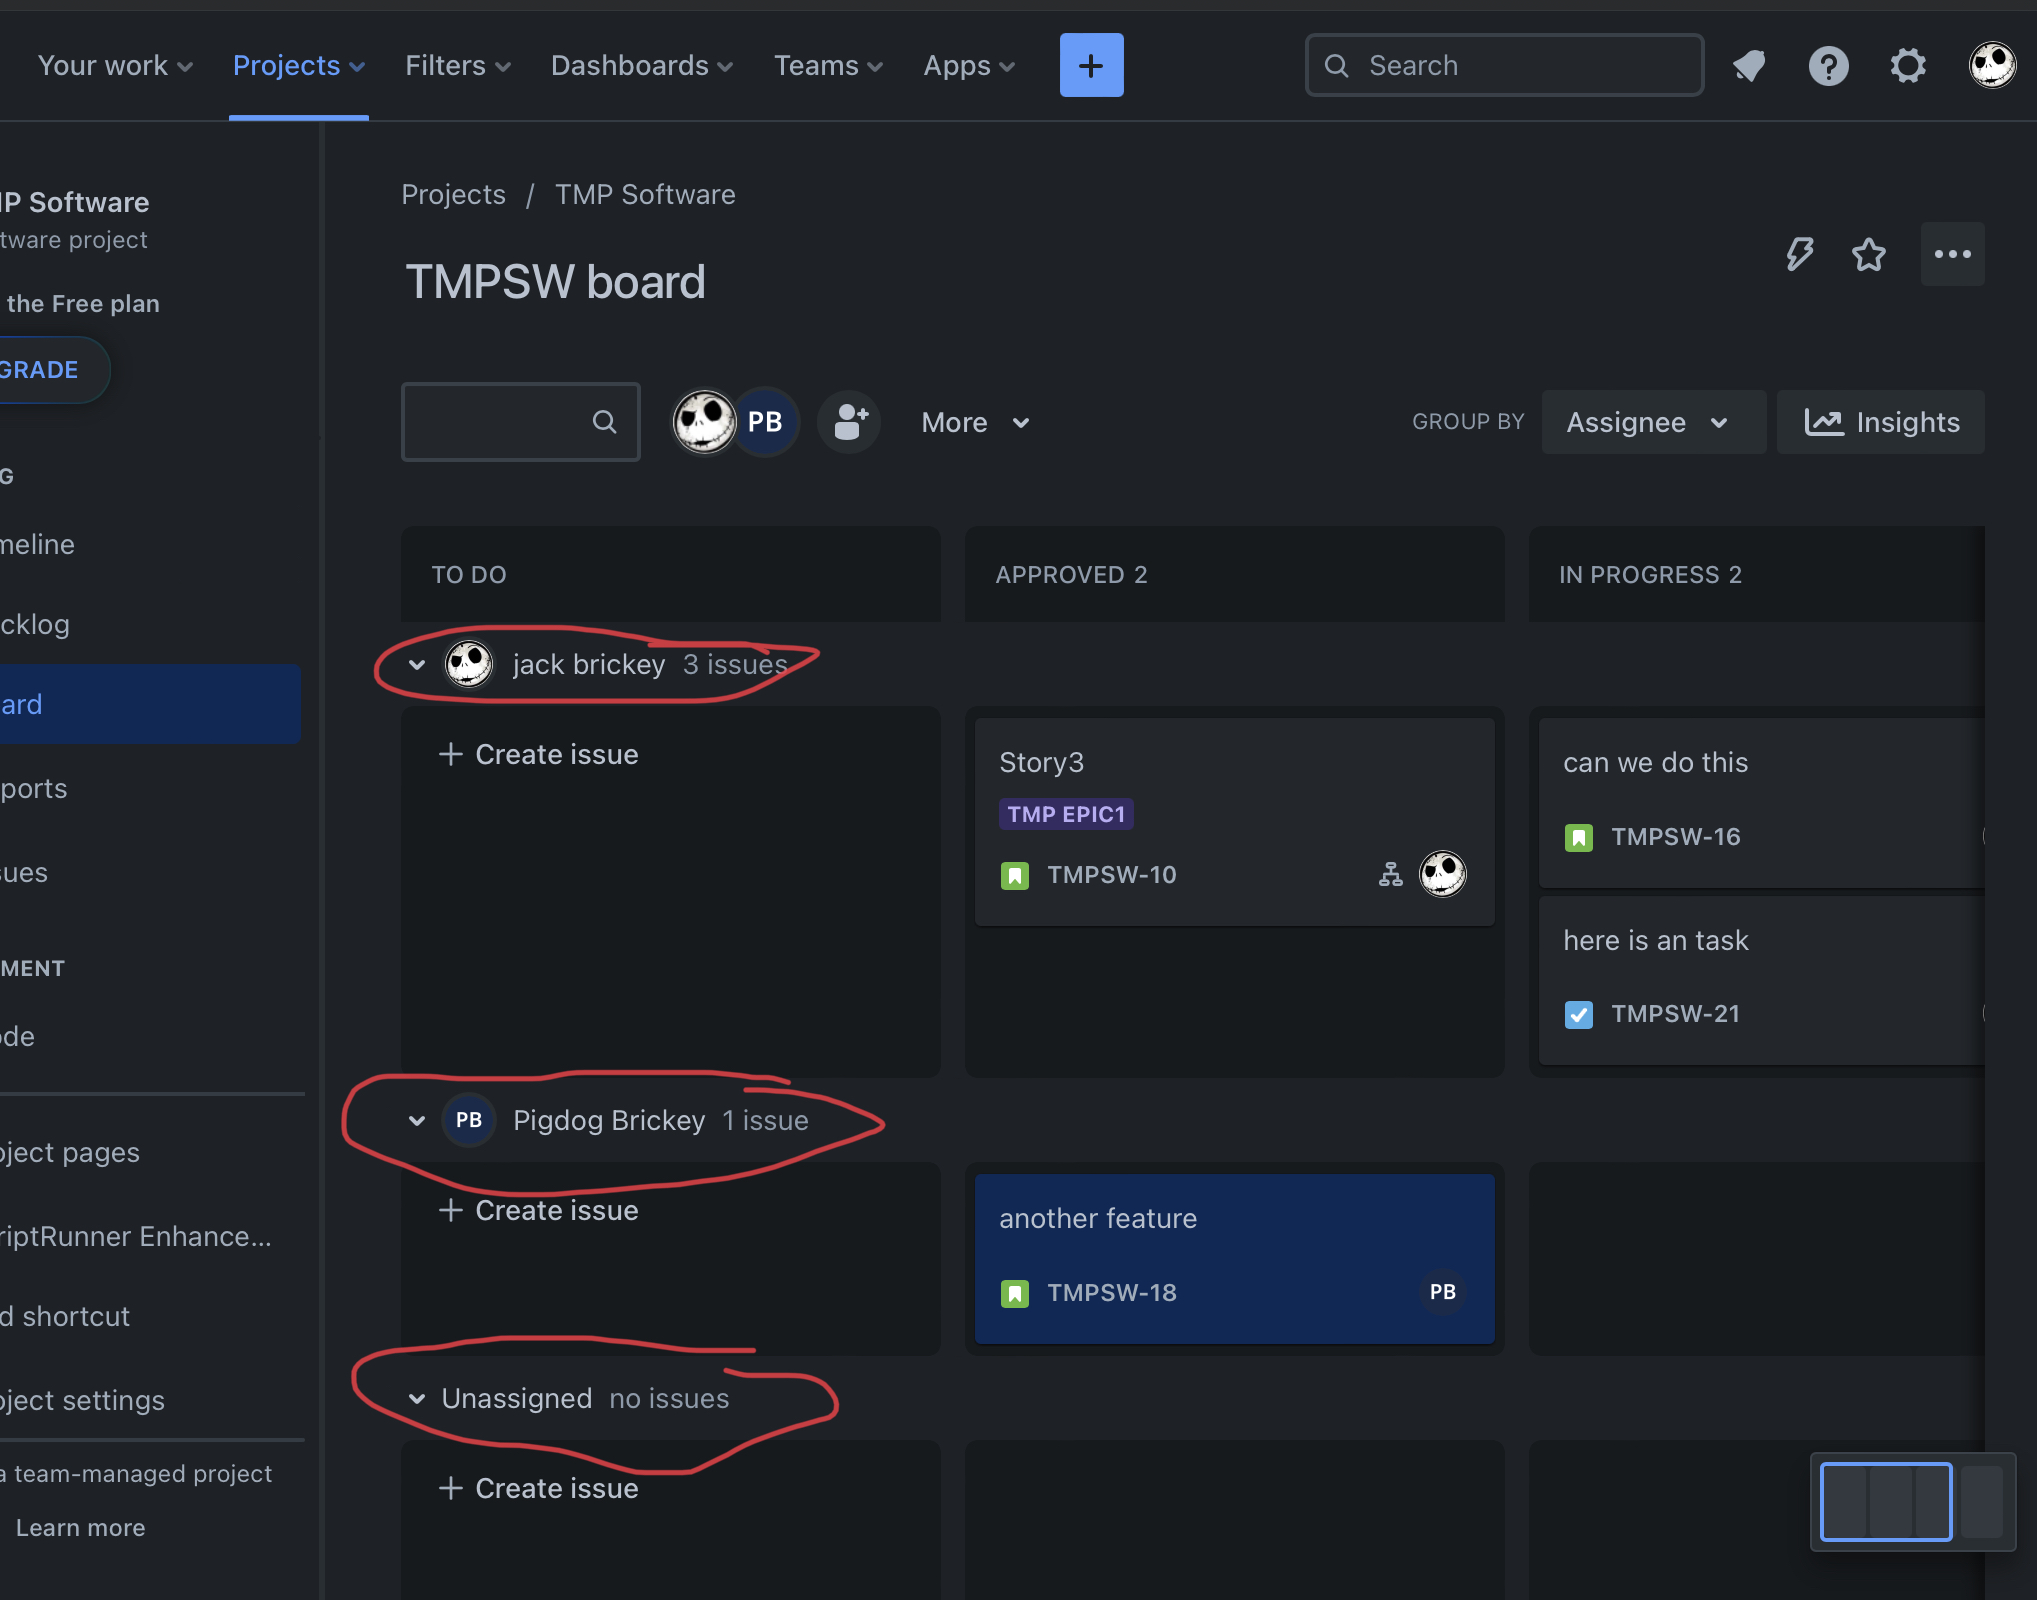Open the Group by Assignee dropdown
The image size is (2037, 1600).
tap(1651, 422)
